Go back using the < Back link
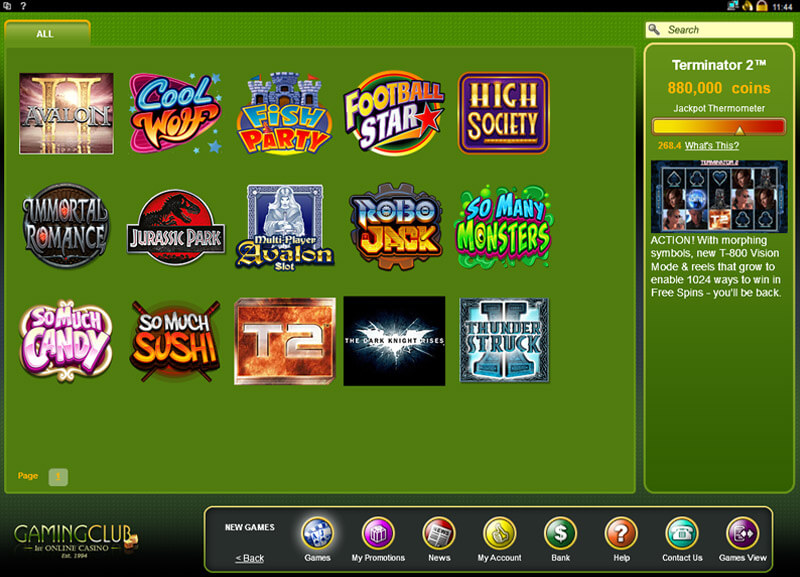 coord(249,558)
